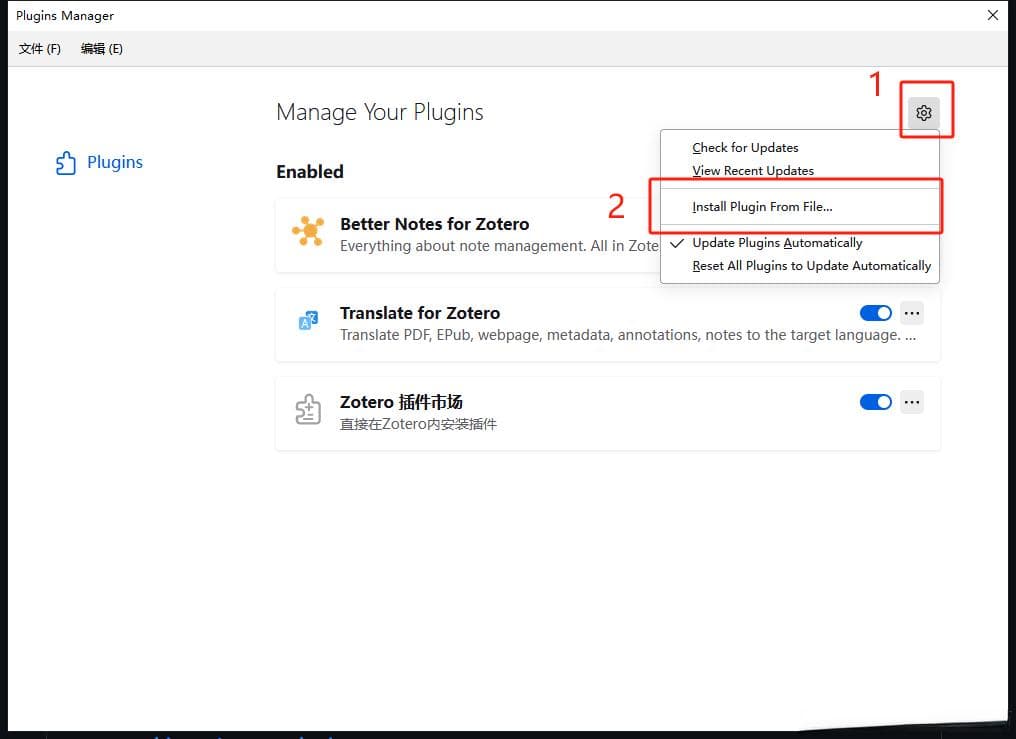Select Reset All Plugins to Update Automatically

(x=811, y=266)
